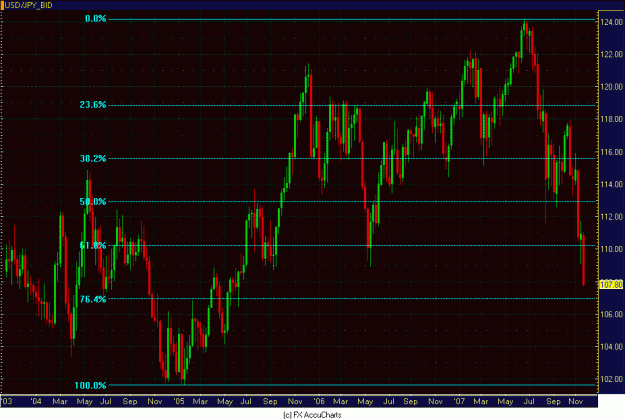625x419 pixels.
Task: Click the highlighted 107.80 current price tag
Action: pos(611,284)
